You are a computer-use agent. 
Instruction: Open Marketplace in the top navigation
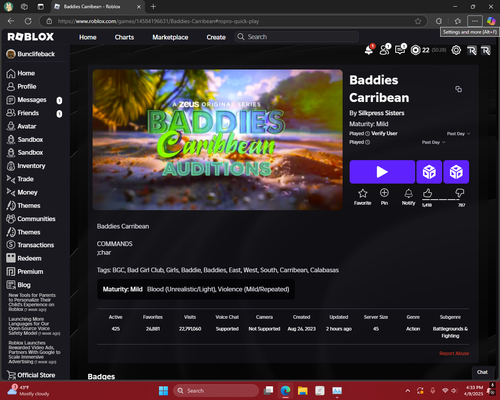[x=170, y=37]
